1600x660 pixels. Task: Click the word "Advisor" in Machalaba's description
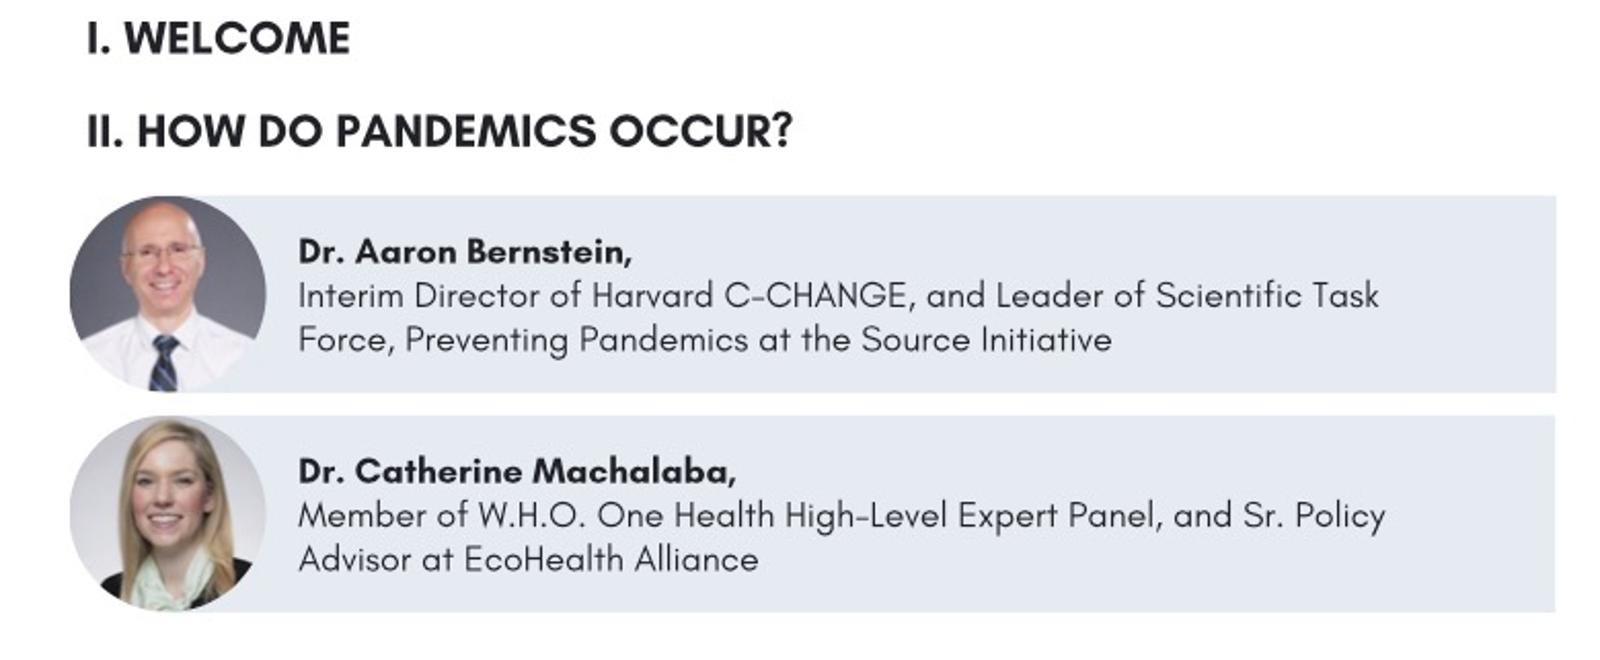click(355, 559)
